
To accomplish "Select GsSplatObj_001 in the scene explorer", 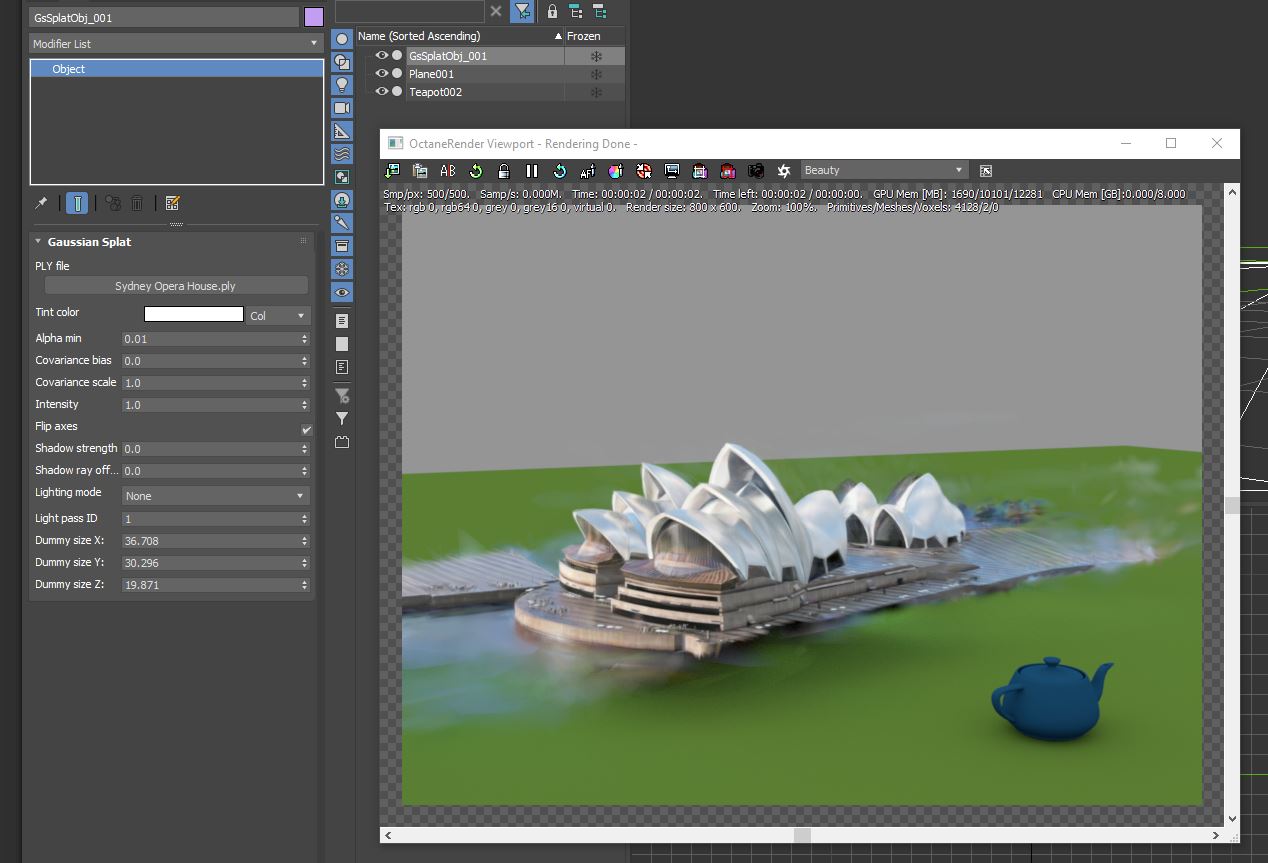I will point(448,56).
